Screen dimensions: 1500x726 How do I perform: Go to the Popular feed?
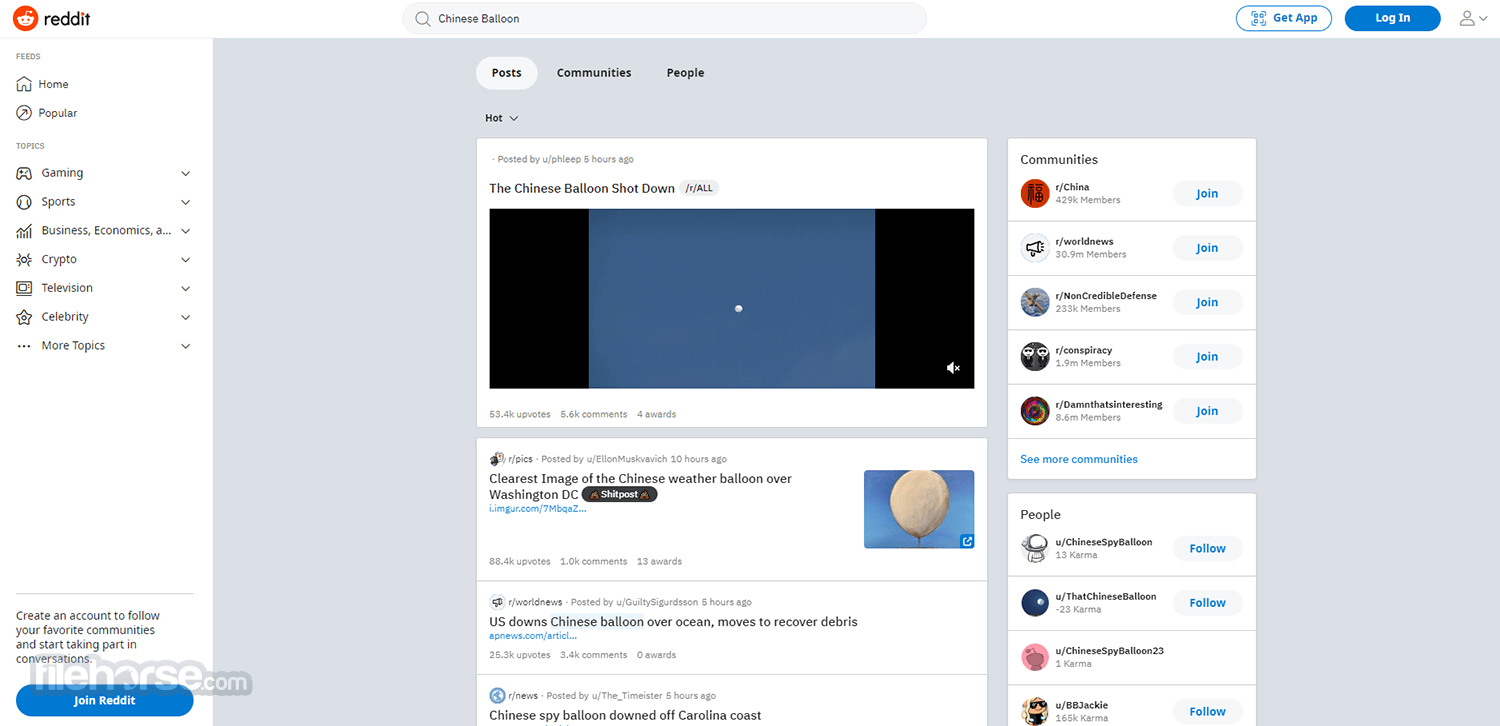pos(57,113)
